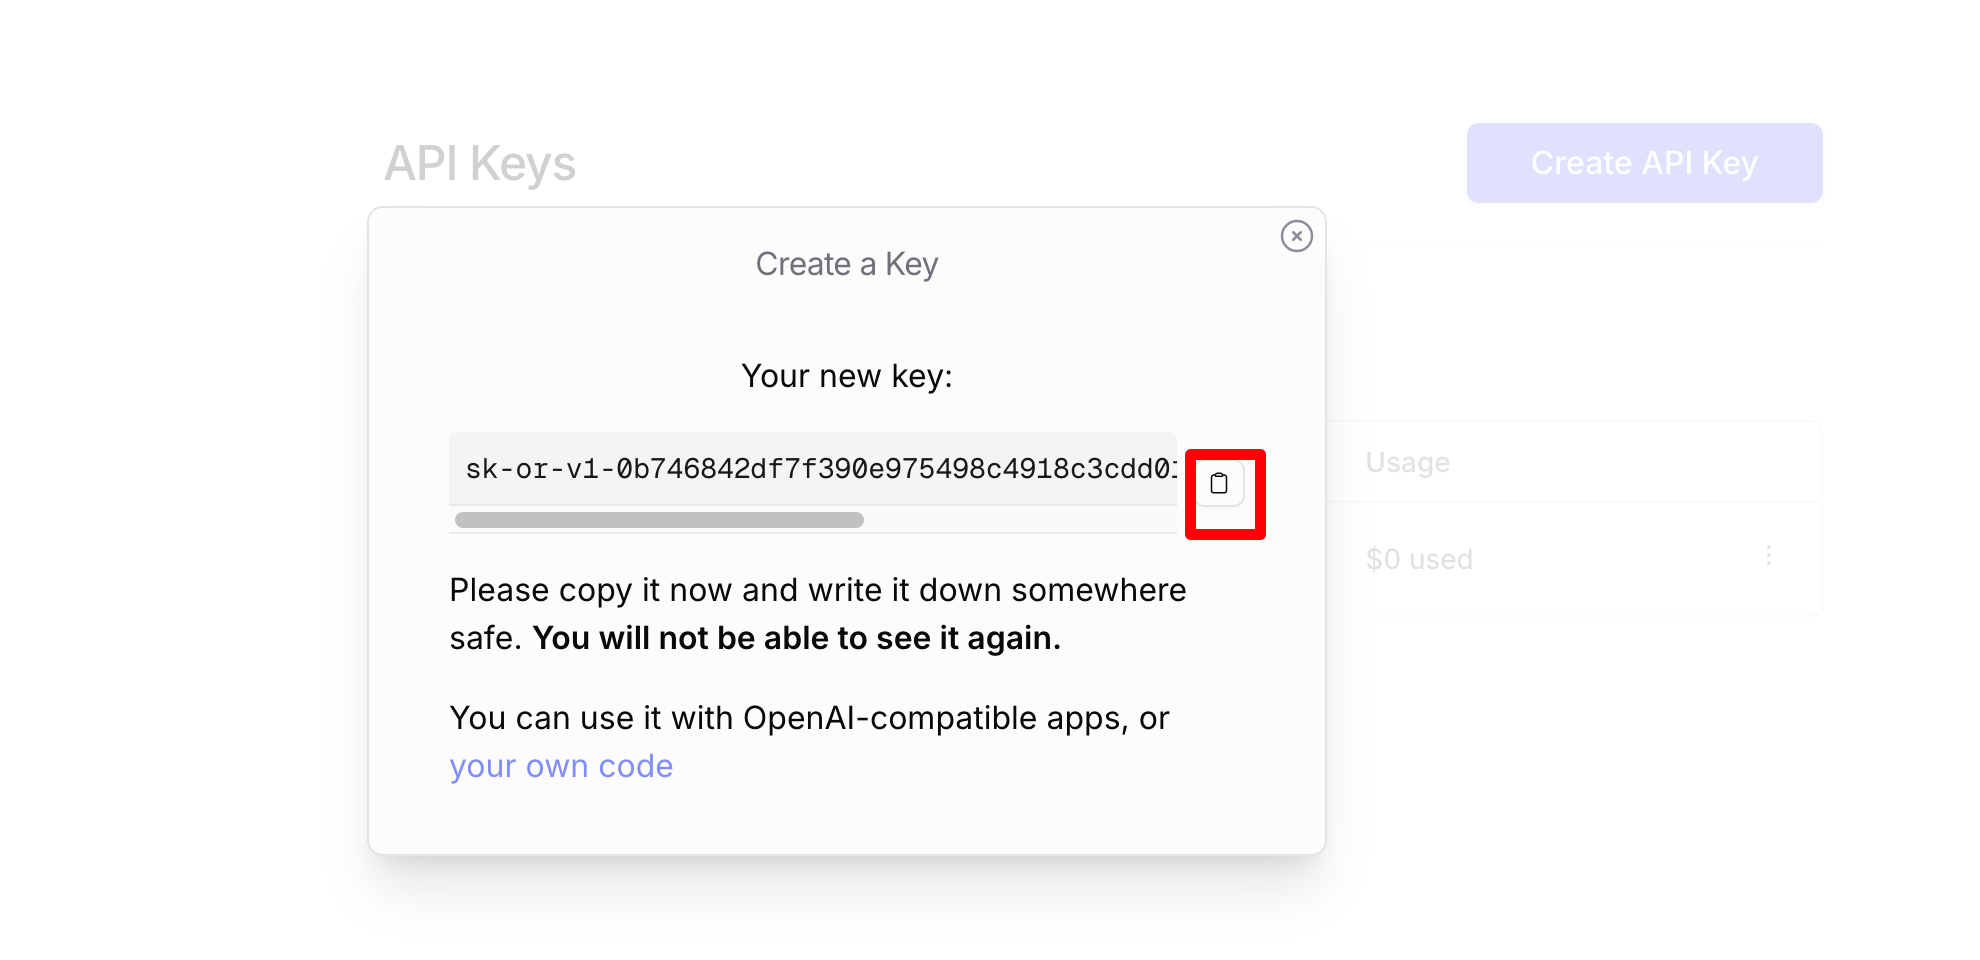Click the word "safe." in the warning
This screenshot has height=960, width=1980.
pos(485,638)
